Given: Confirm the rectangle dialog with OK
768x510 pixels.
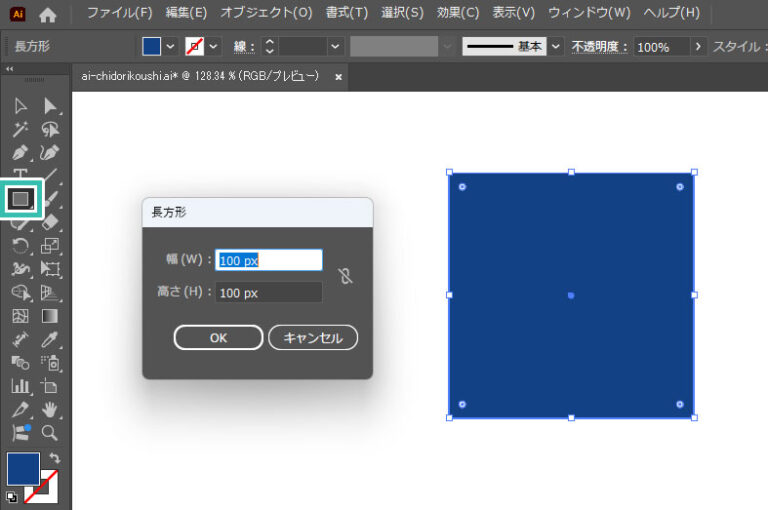Looking at the screenshot, I should click(218, 338).
